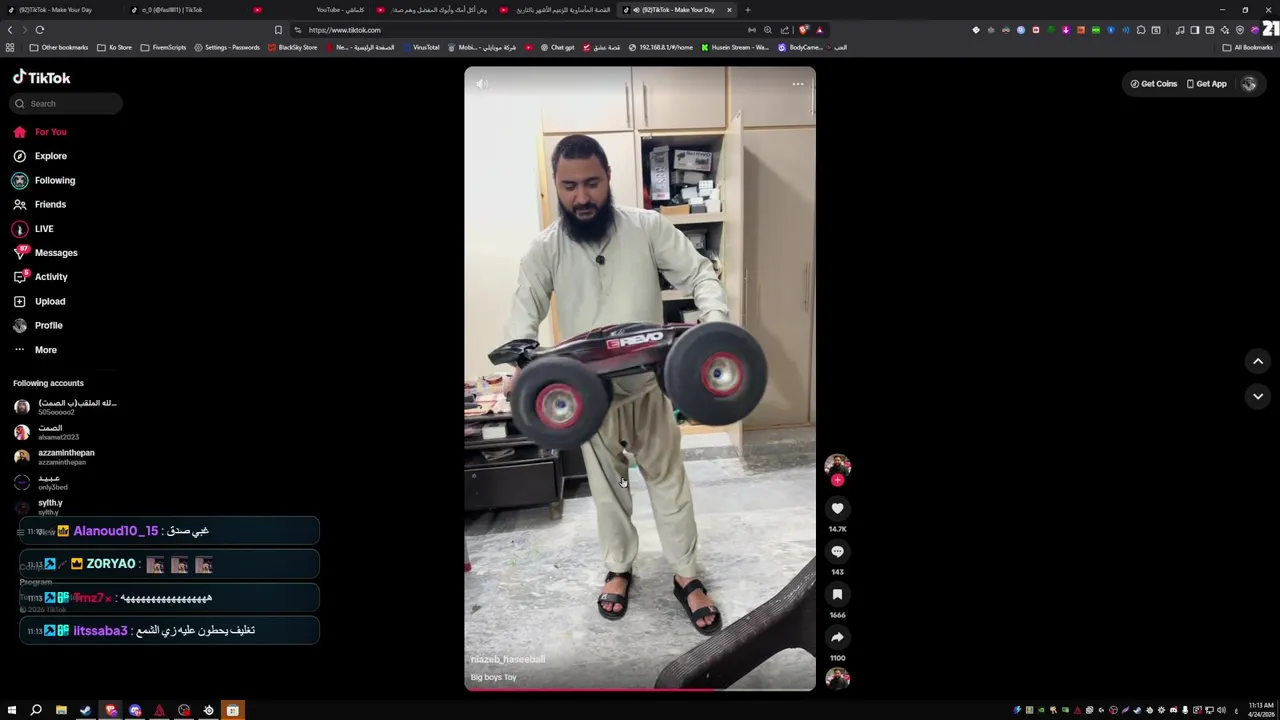The image size is (1280, 720).
Task: Open the Upload page
Action: tap(39, 301)
